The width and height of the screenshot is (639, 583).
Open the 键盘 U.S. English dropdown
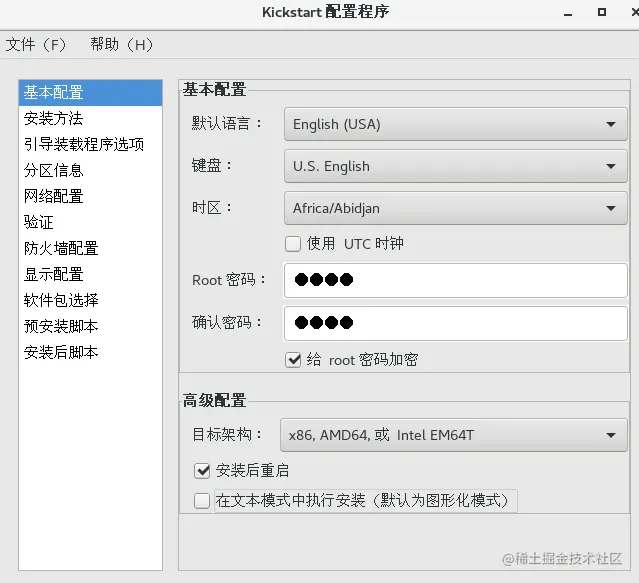[456, 166]
